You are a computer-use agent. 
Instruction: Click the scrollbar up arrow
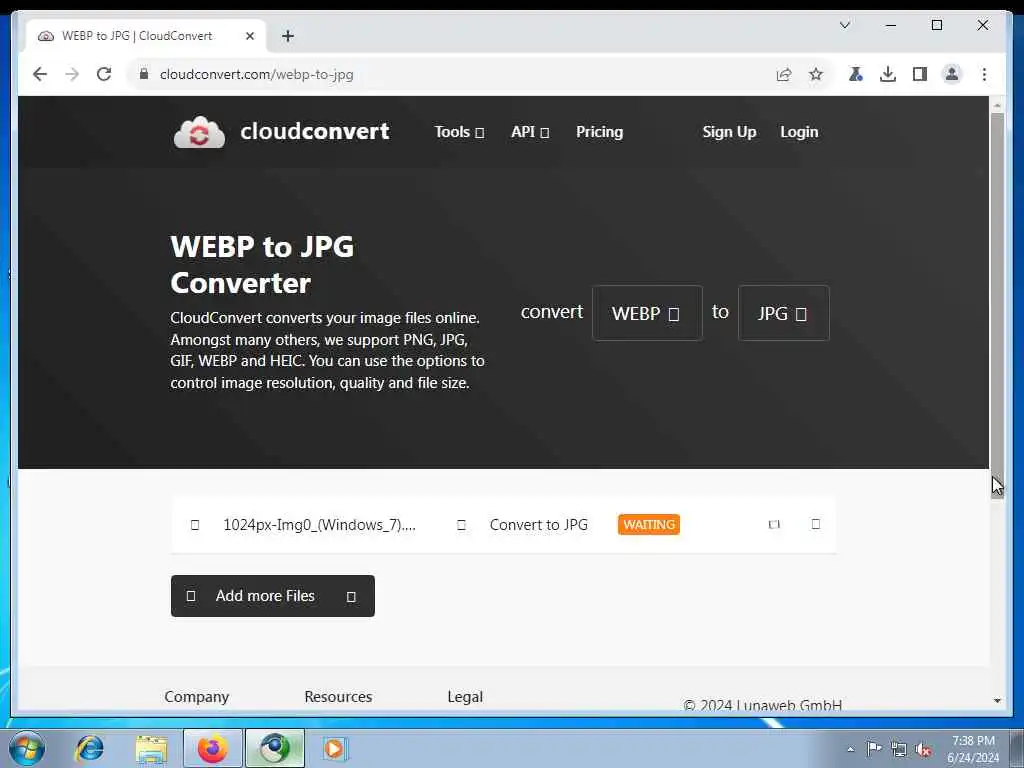[x=997, y=104]
